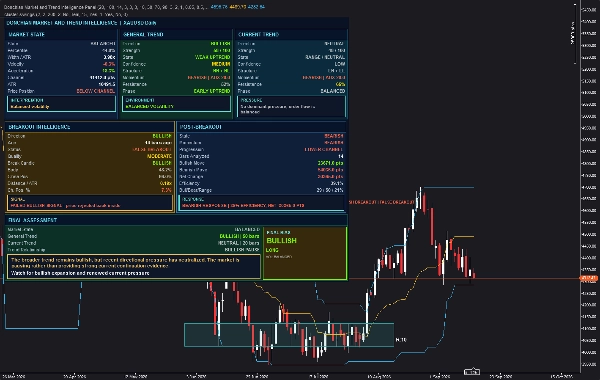
Task: Click the large BULLISH final bias text
Action: (282, 240)
